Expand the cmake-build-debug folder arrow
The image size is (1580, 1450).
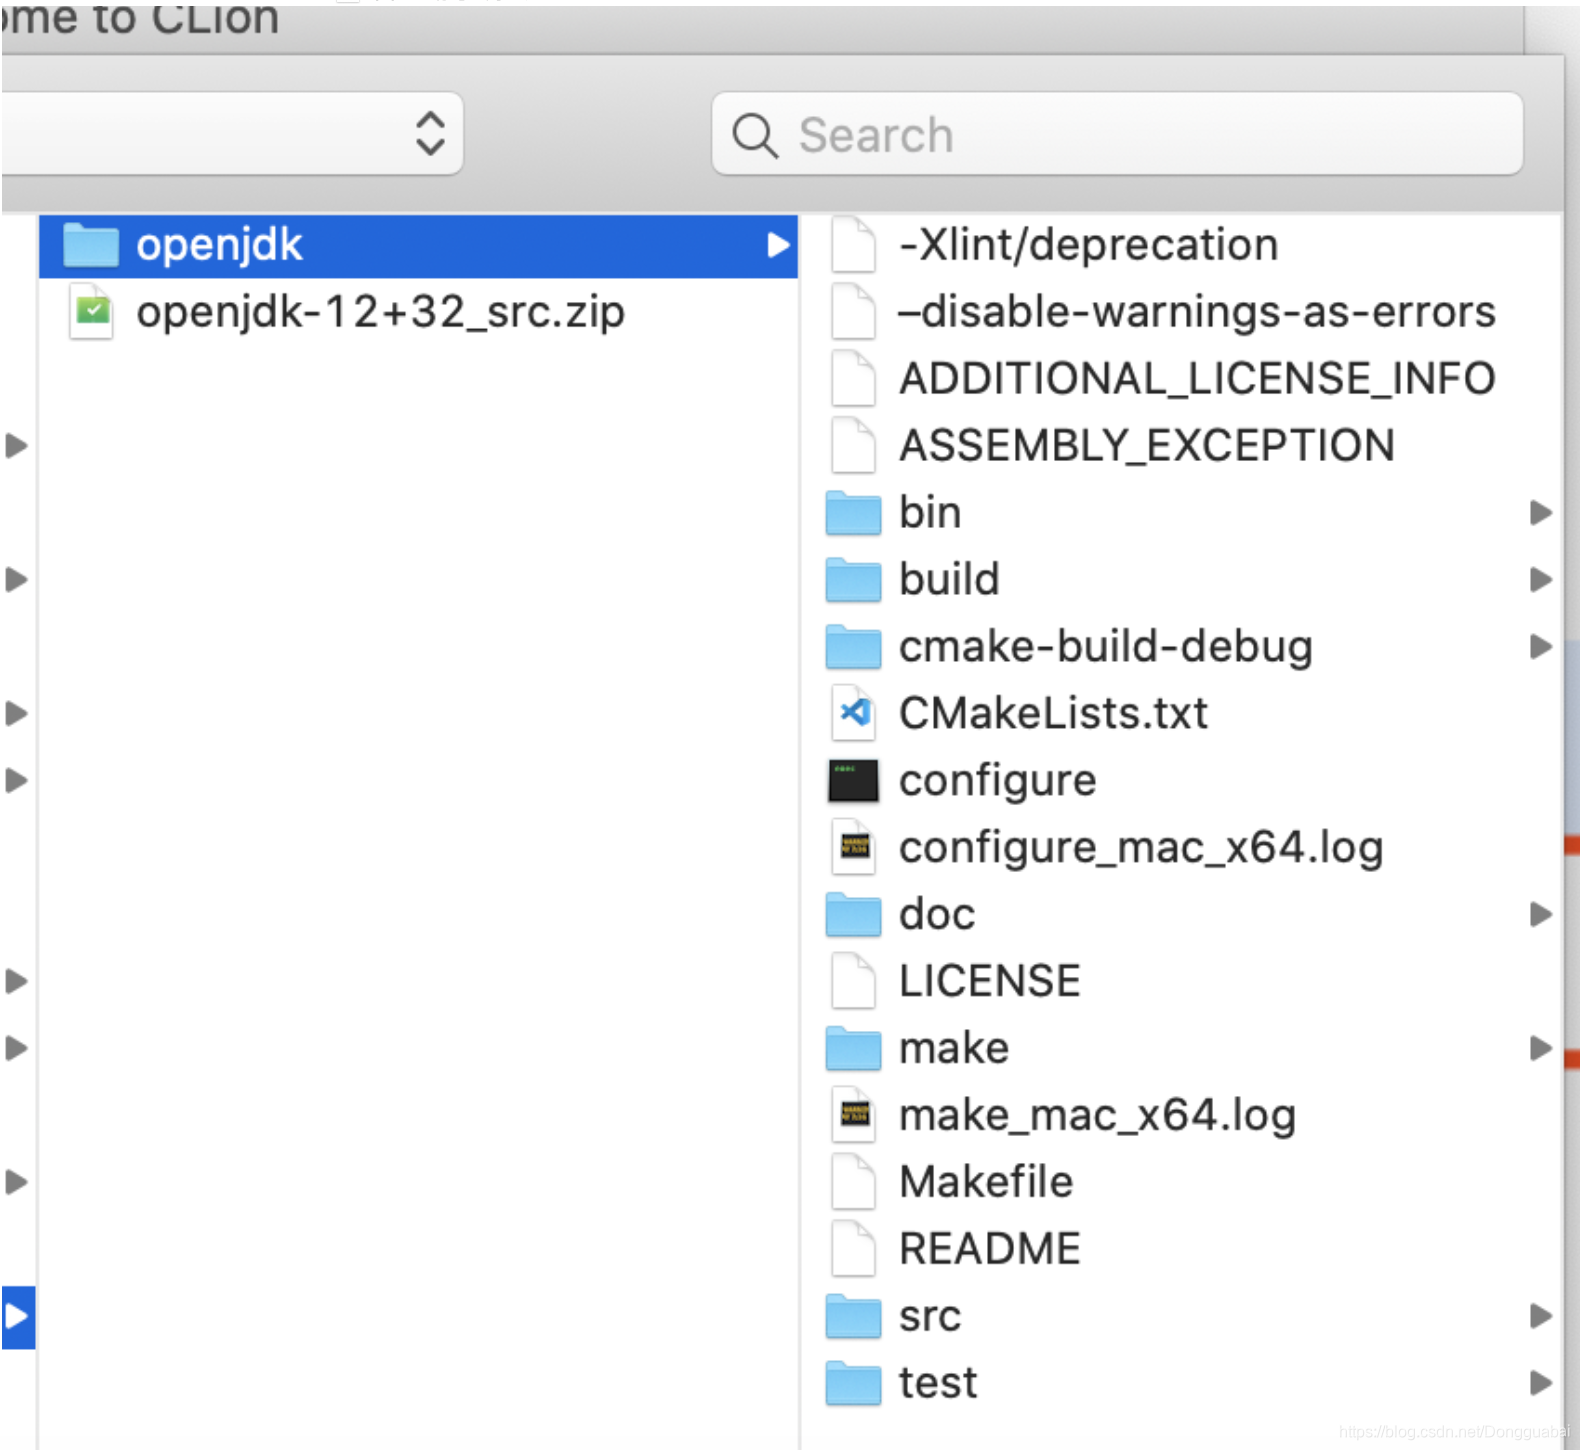pyautogui.click(x=1541, y=647)
